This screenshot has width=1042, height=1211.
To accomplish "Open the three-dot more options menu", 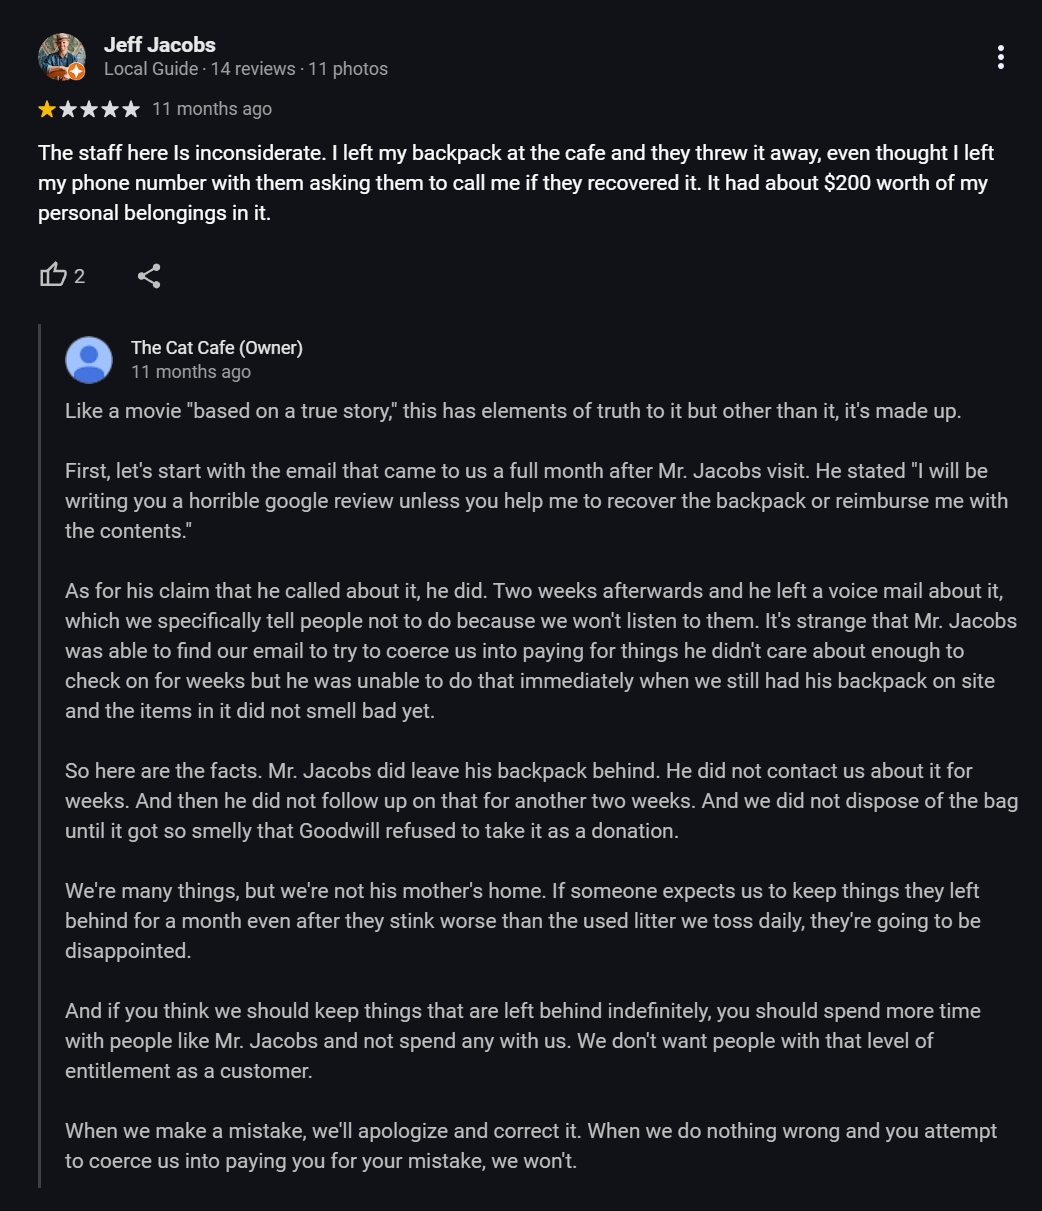I will [1000, 57].
